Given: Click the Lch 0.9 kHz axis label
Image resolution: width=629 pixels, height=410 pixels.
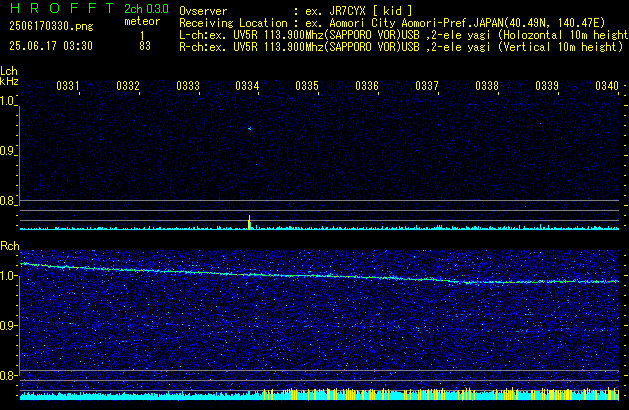Looking at the screenshot, I should tap(7, 151).
